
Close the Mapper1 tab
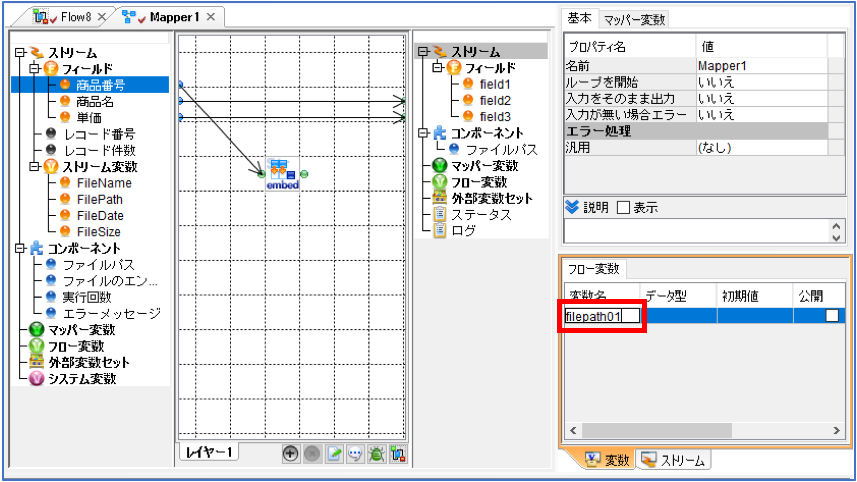(211, 17)
